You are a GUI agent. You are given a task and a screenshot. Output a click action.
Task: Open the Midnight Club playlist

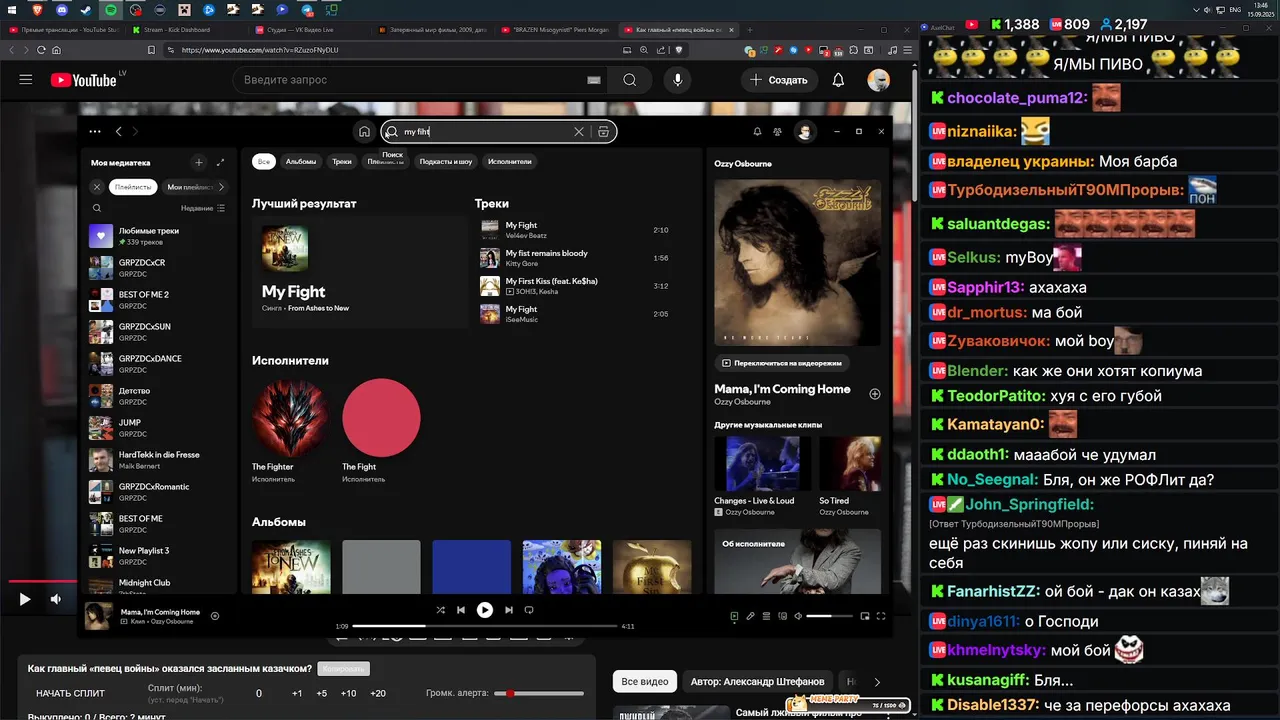[x=158, y=587]
